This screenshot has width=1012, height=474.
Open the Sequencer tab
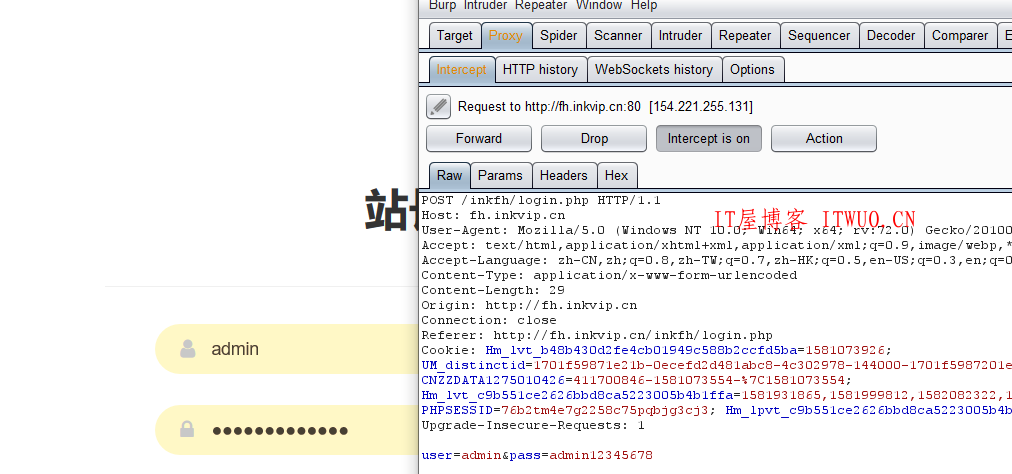(820, 36)
